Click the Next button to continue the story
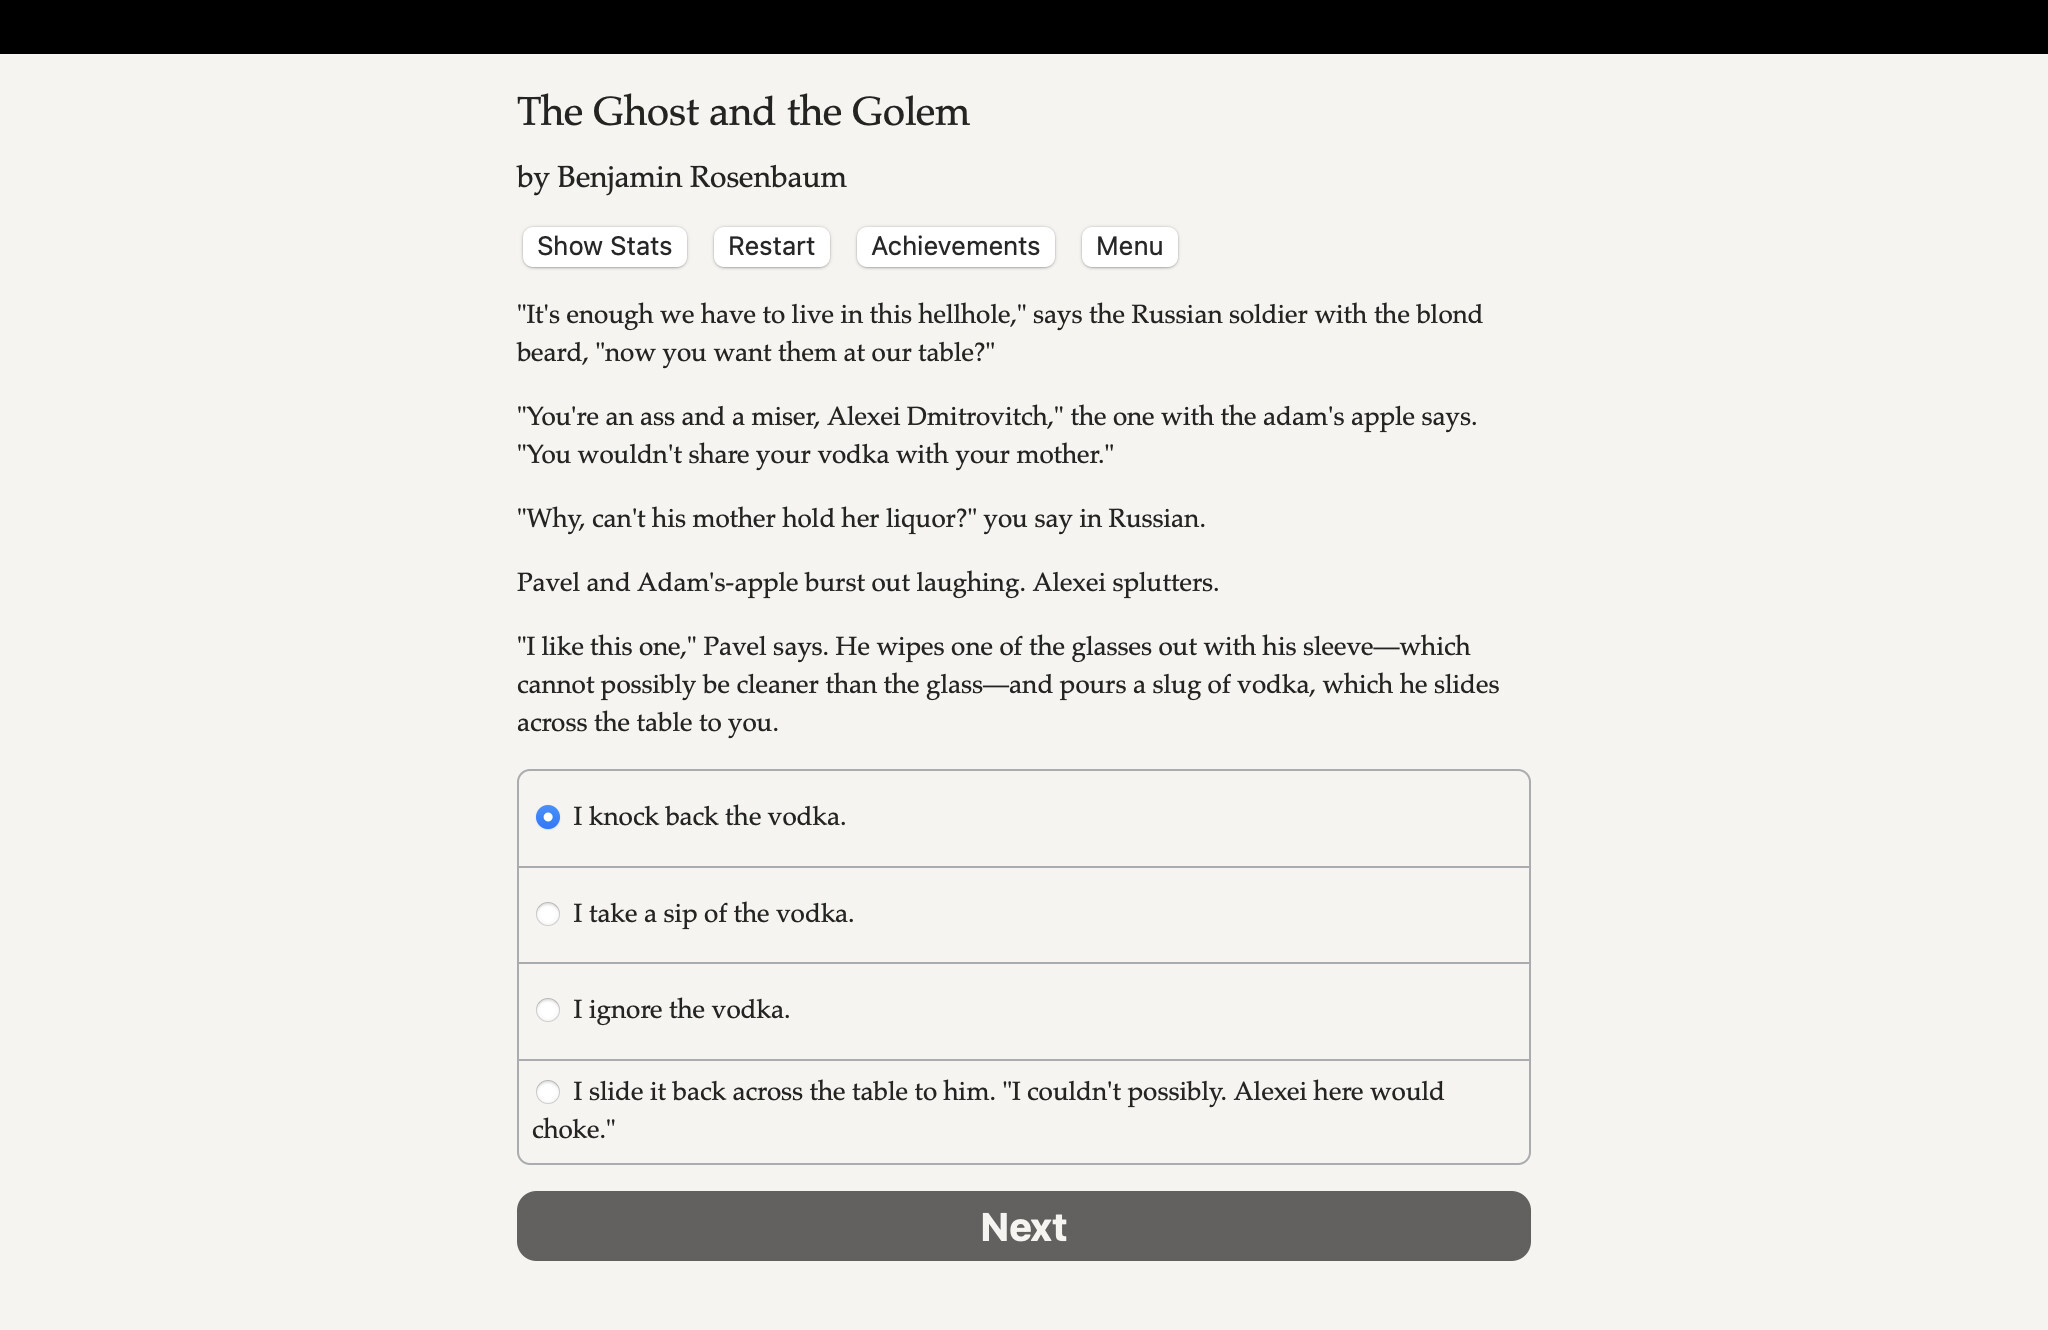Viewport: 2048px width, 1330px height. pos(1022,1225)
